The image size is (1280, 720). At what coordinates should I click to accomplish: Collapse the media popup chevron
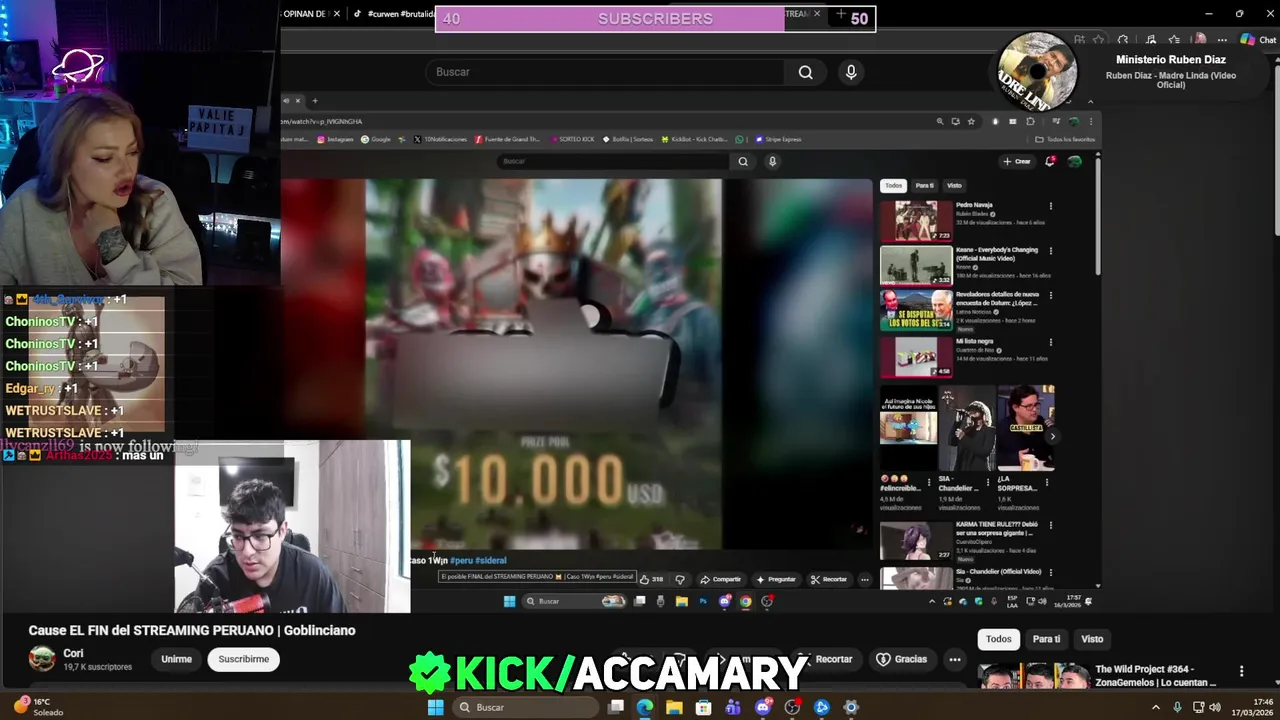click(1090, 101)
